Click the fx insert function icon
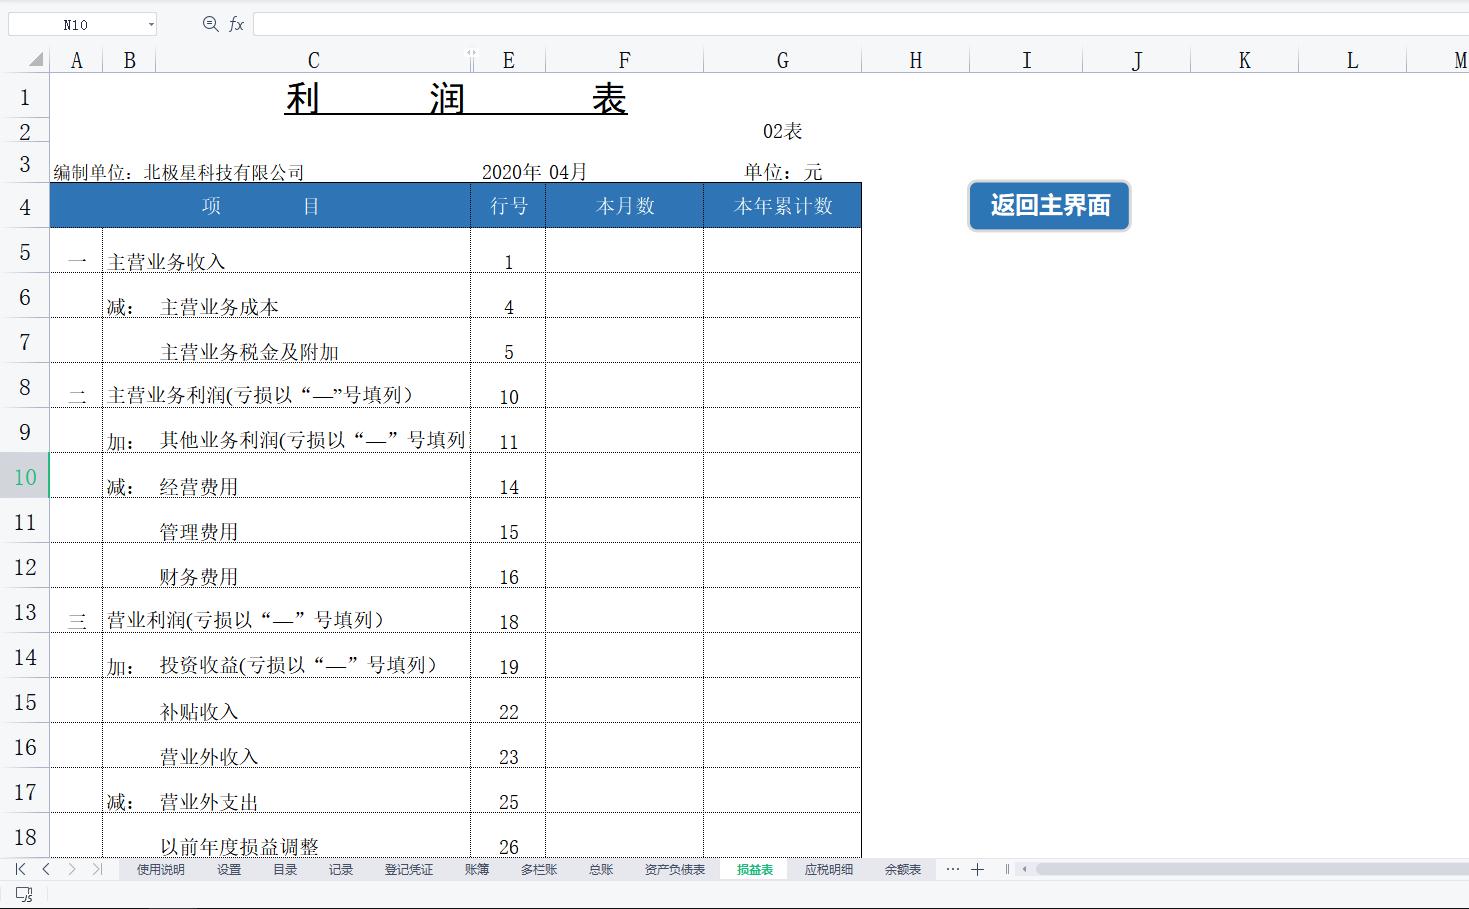This screenshot has height=909, width=1469. pyautogui.click(x=237, y=24)
